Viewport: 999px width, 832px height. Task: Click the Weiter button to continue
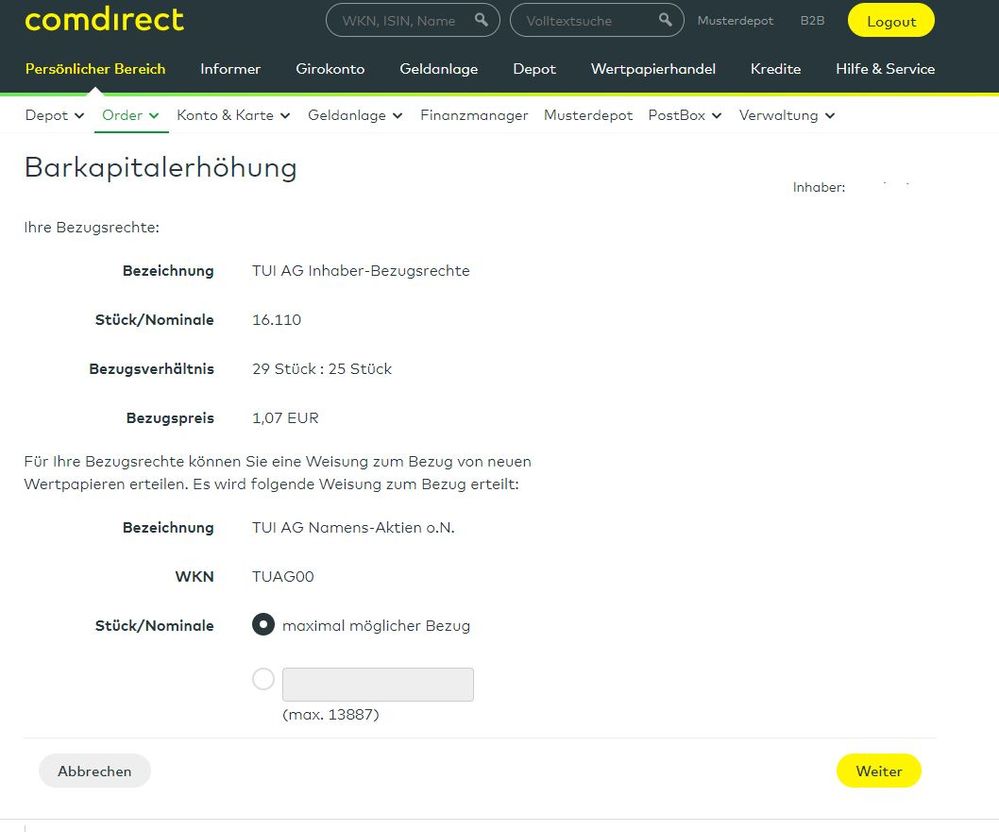tap(878, 770)
